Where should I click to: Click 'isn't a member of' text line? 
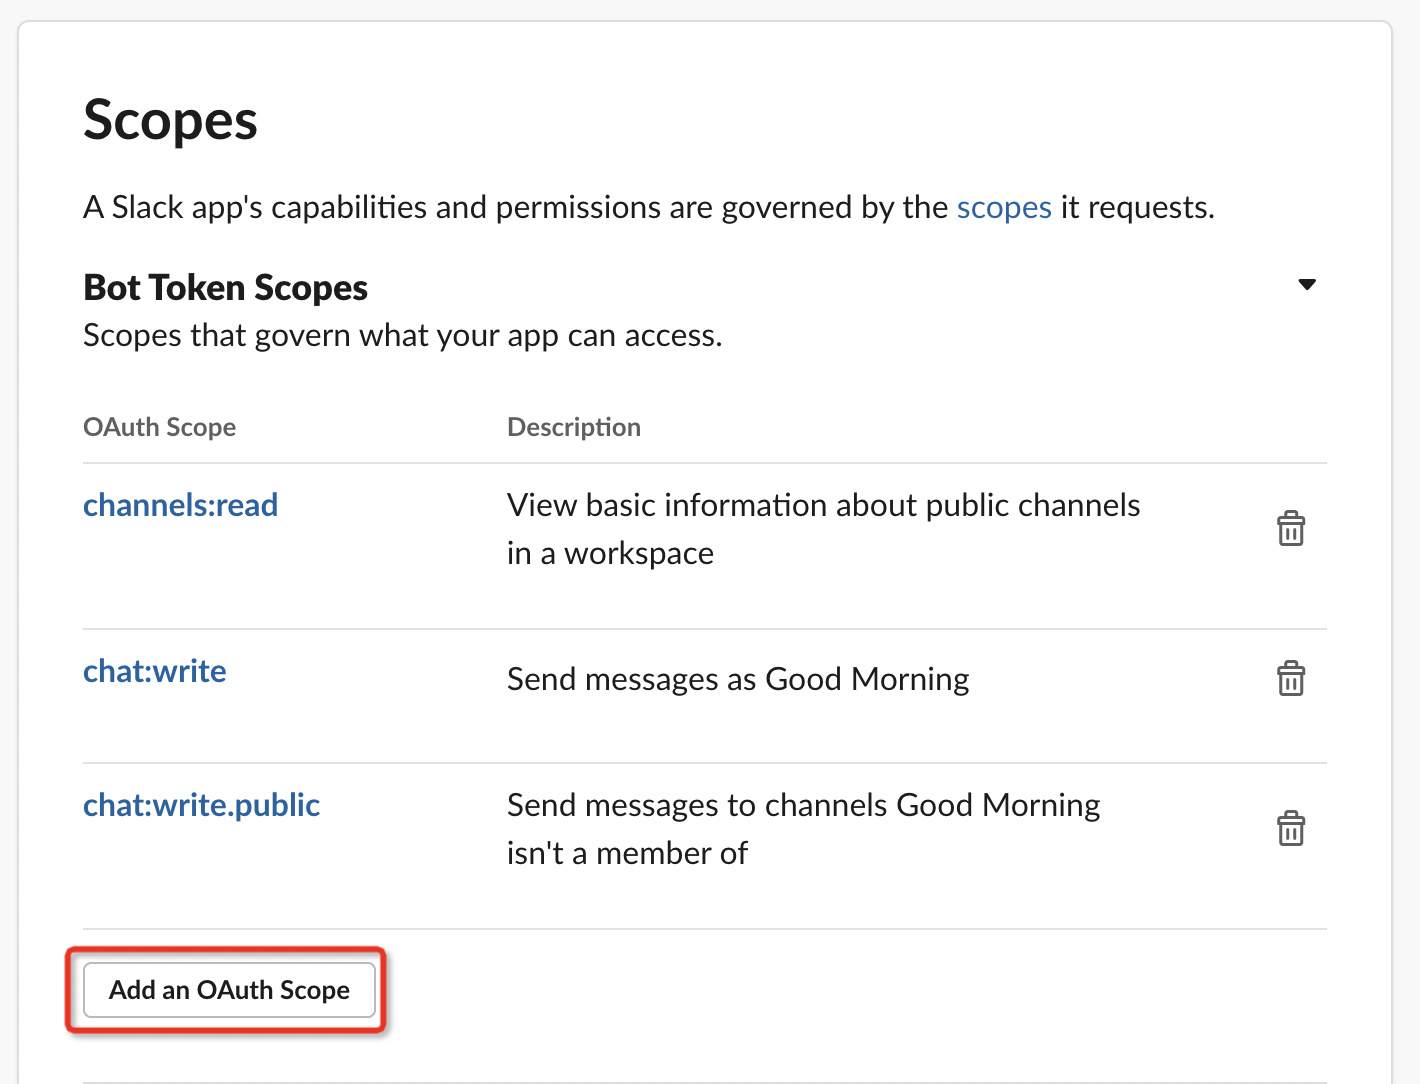(626, 854)
